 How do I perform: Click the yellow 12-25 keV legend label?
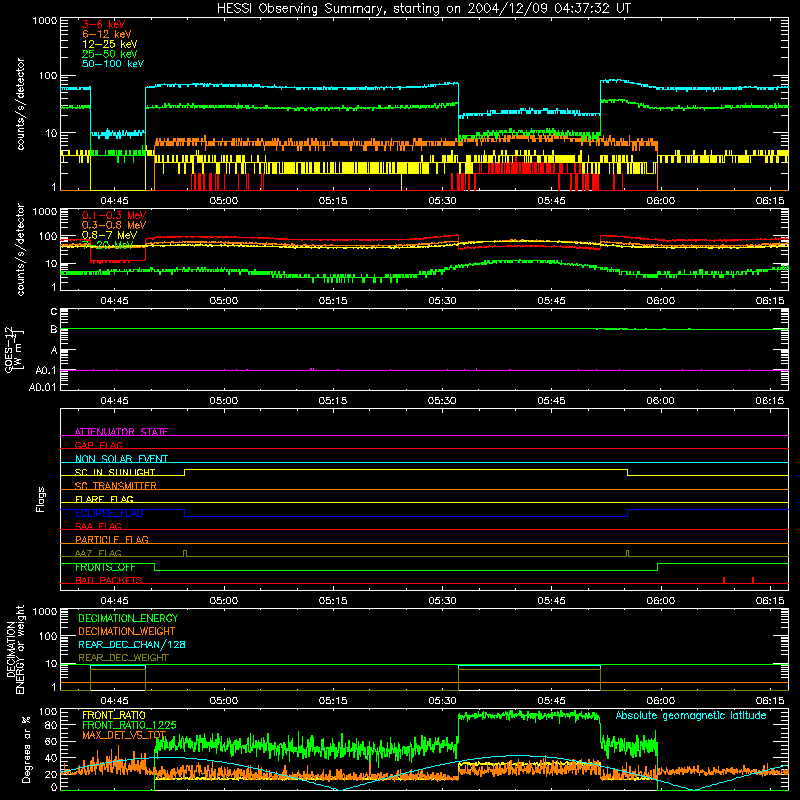coord(109,44)
